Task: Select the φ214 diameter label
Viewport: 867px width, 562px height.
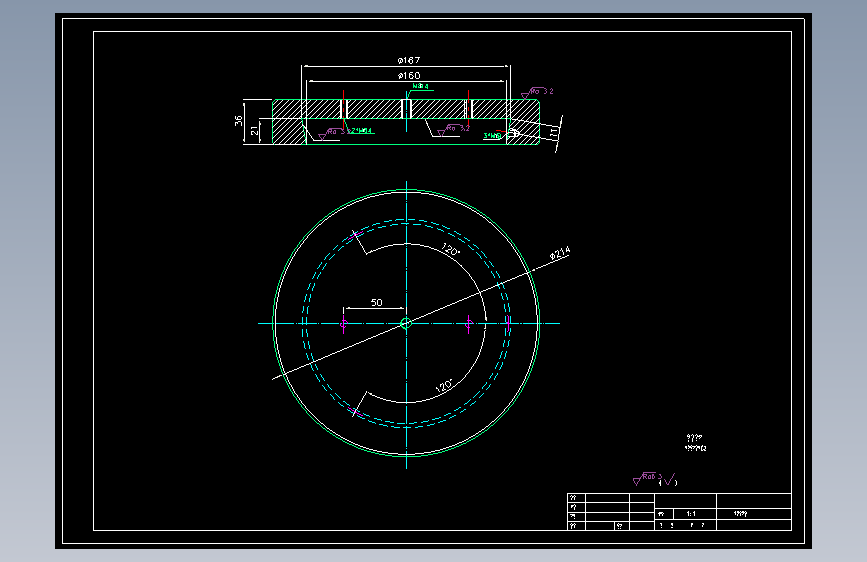Action: click(560, 253)
